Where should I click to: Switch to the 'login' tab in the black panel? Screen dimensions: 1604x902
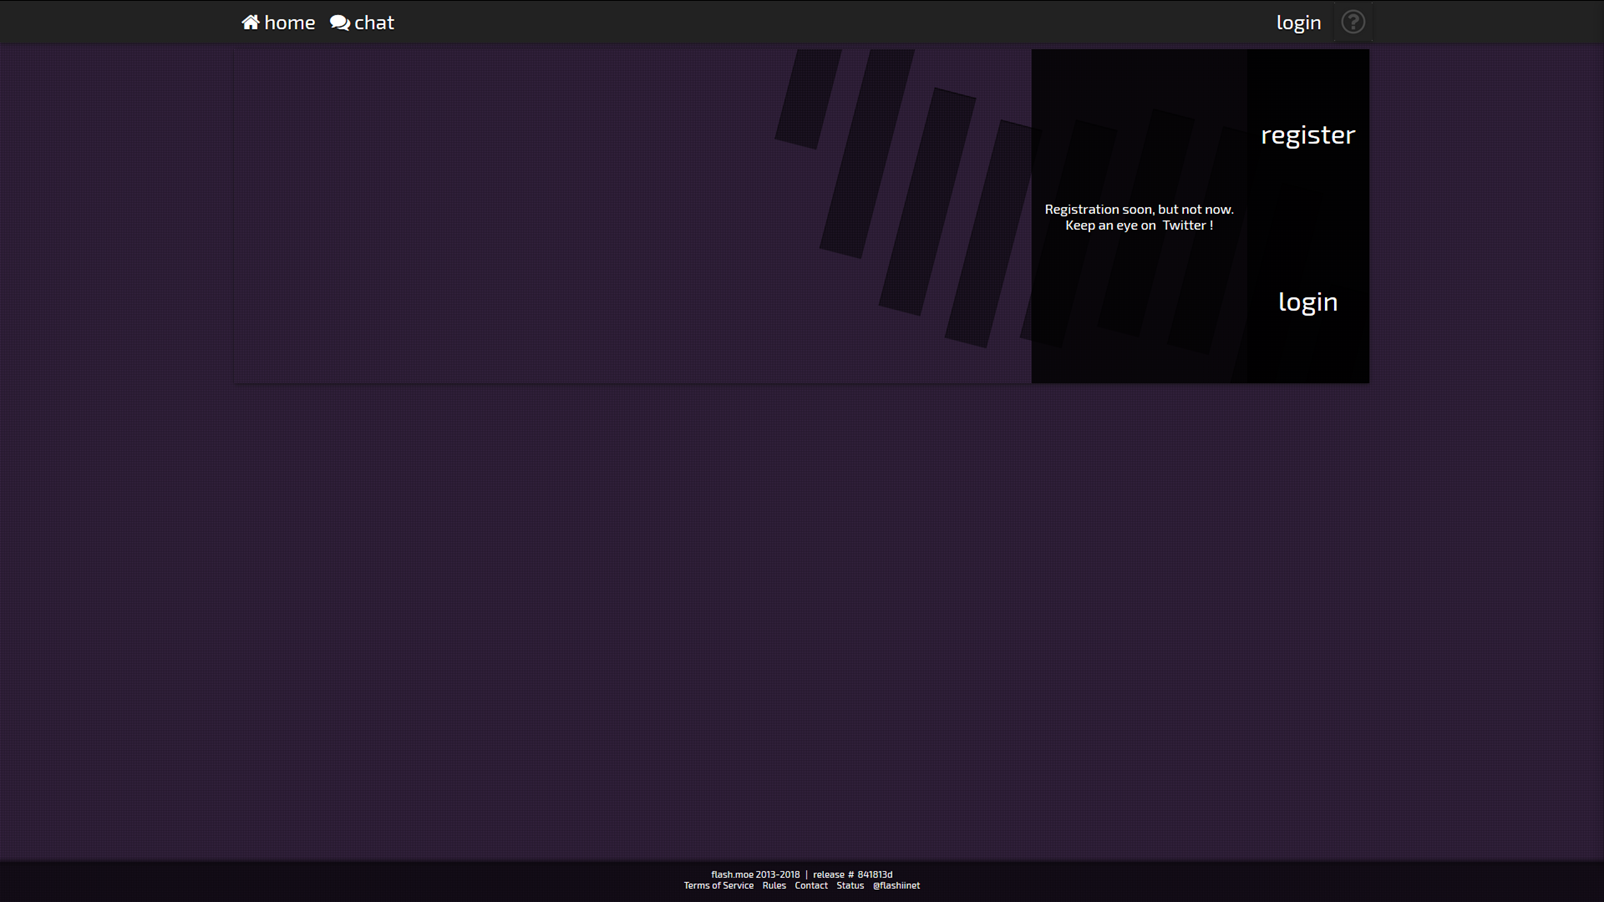pos(1307,301)
